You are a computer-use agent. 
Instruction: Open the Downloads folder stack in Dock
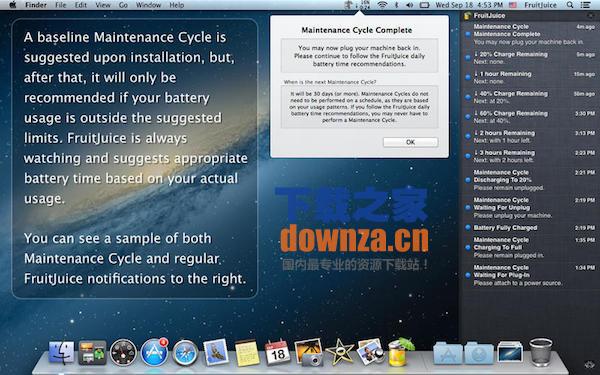click(x=479, y=353)
